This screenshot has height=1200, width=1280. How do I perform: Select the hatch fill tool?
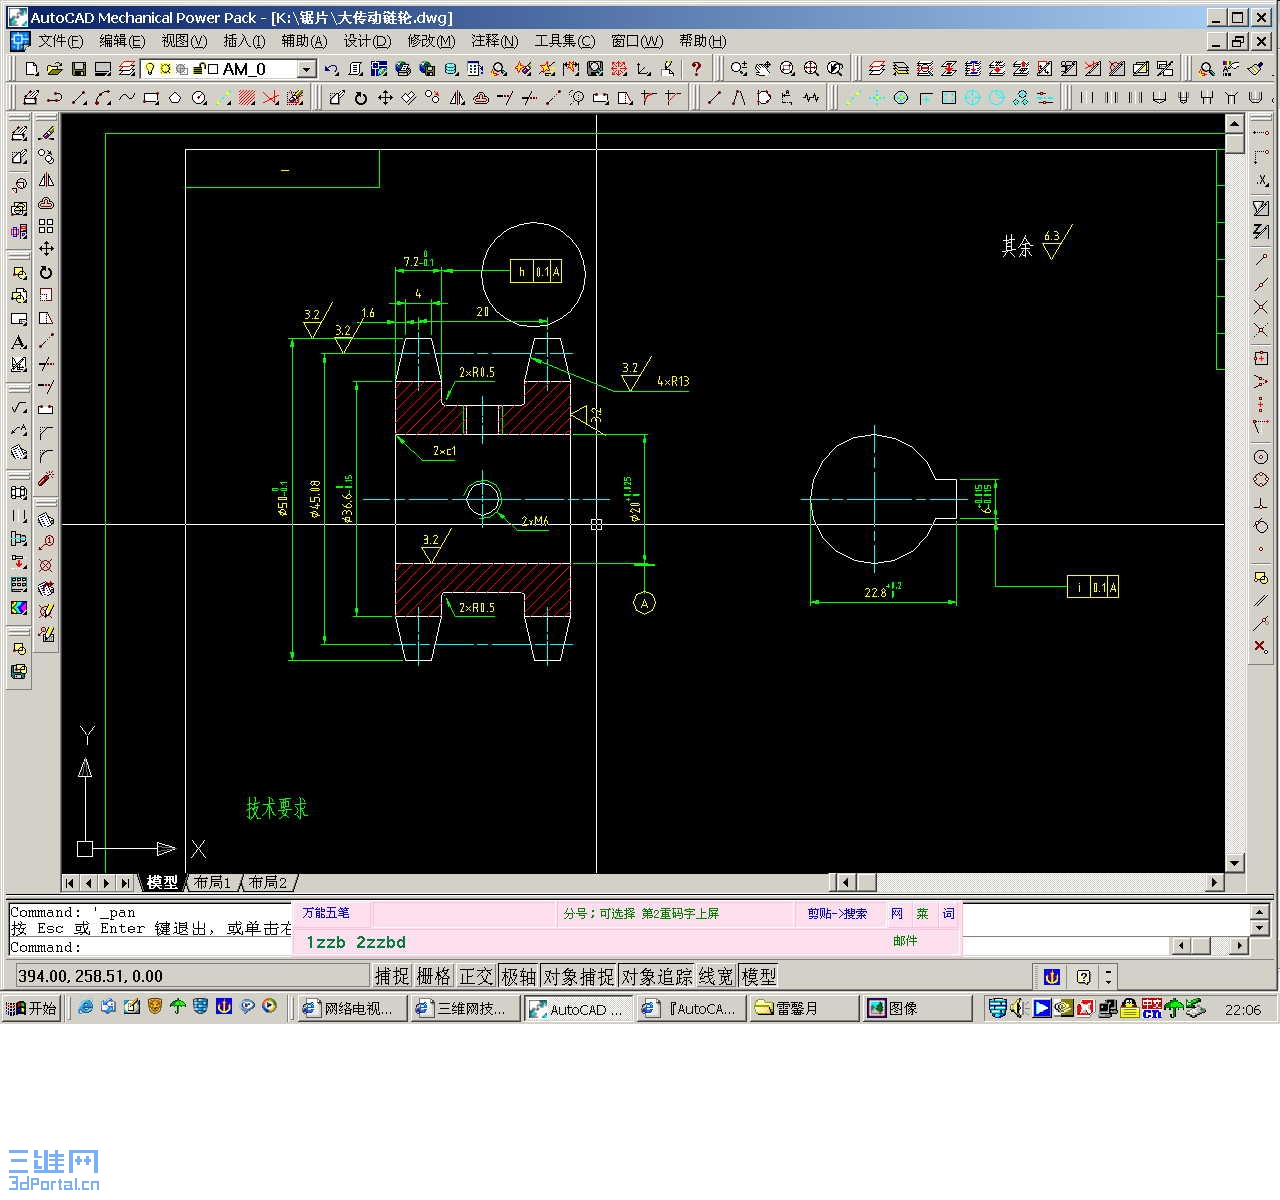(247, 98)
